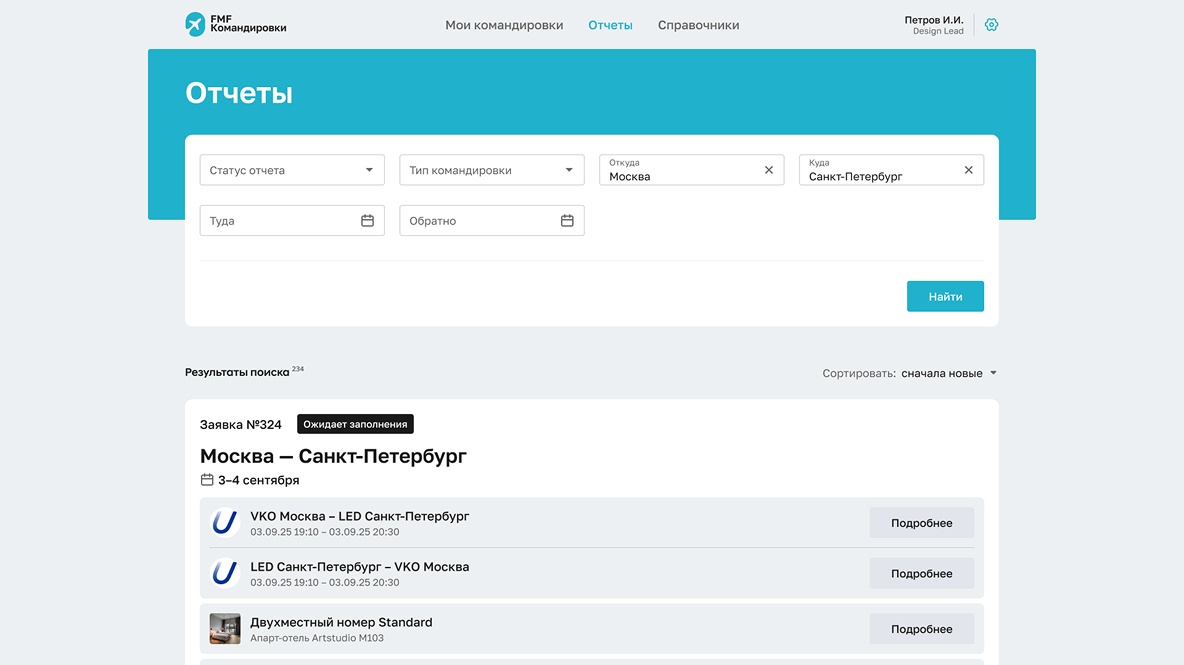The height and width of the screenshot is (665, 1184).
Task: Open the calendar picker in the Туда field
Action: 369,220
